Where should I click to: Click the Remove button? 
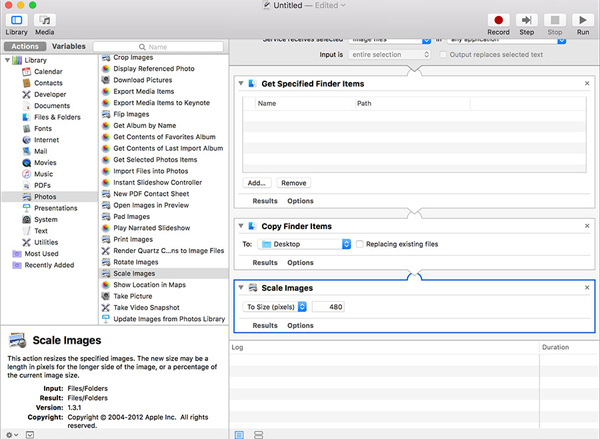tap(294, 183)
